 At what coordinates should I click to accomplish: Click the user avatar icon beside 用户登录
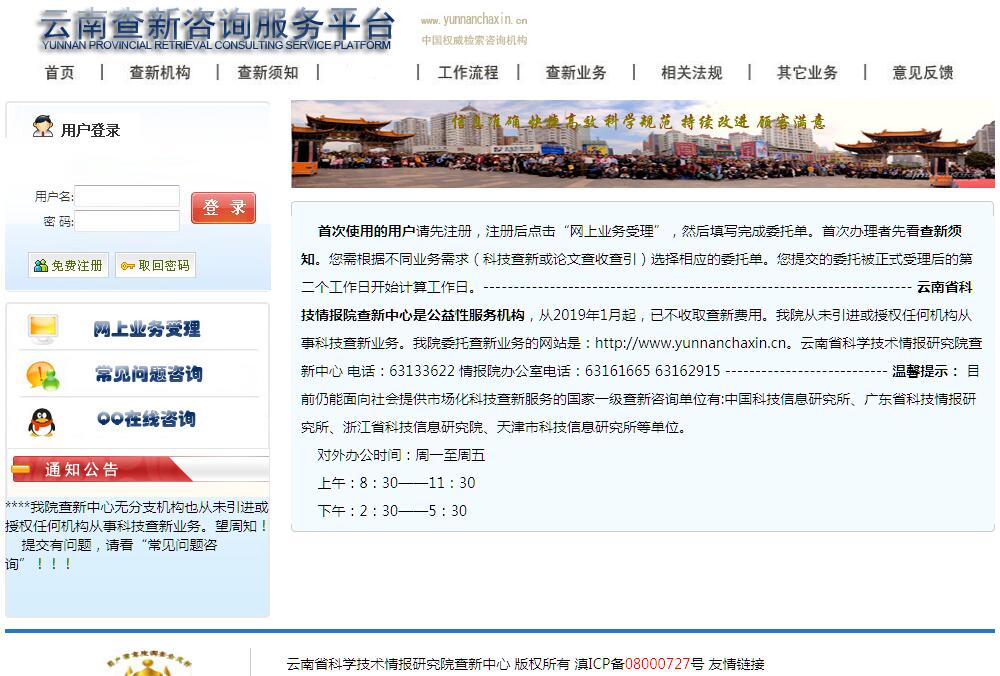click(x=43, y=127)
